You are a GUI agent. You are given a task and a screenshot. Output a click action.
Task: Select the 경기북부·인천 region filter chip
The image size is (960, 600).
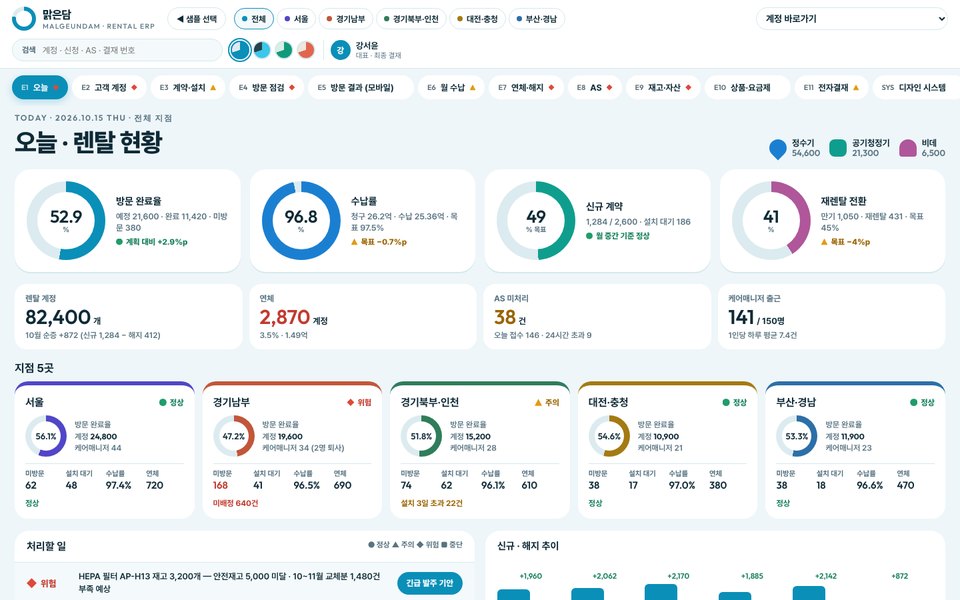pyautogui.click(x=411, y=19)
